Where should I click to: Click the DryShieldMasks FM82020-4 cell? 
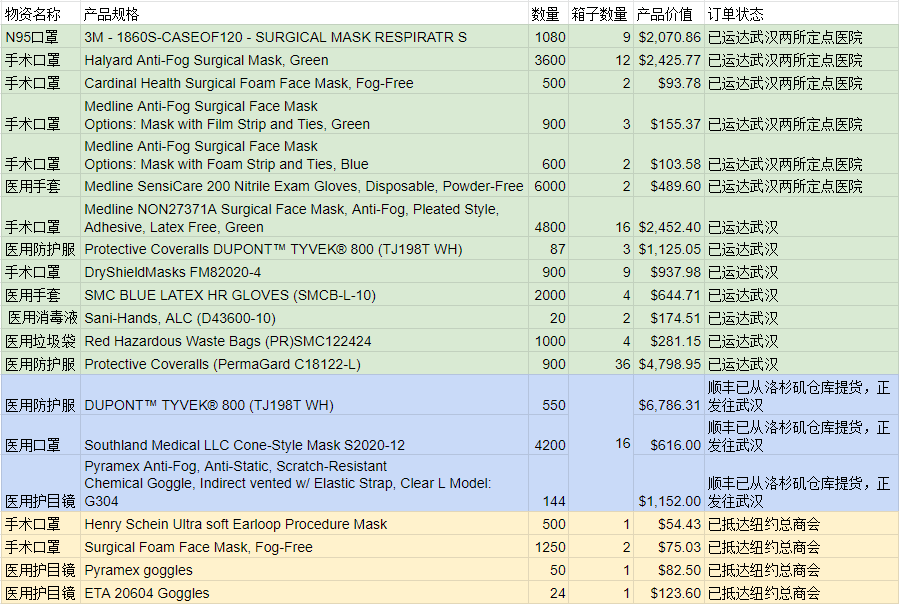click(x=304, y=272)
